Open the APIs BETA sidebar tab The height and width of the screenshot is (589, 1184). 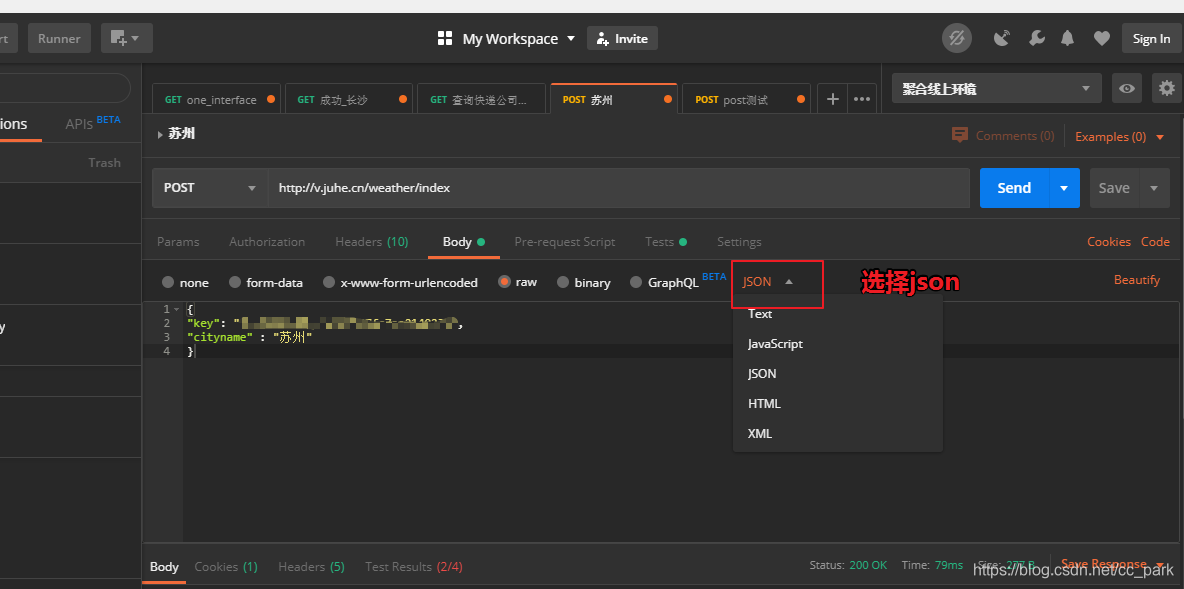tap(92, 123)
